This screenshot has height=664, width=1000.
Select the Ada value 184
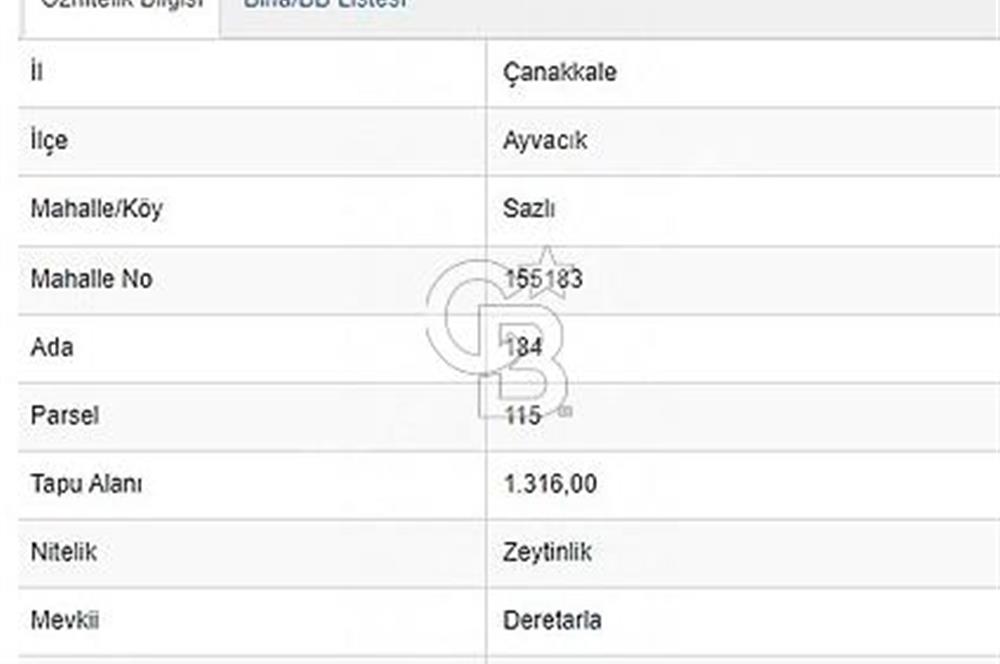coord(523,347)
